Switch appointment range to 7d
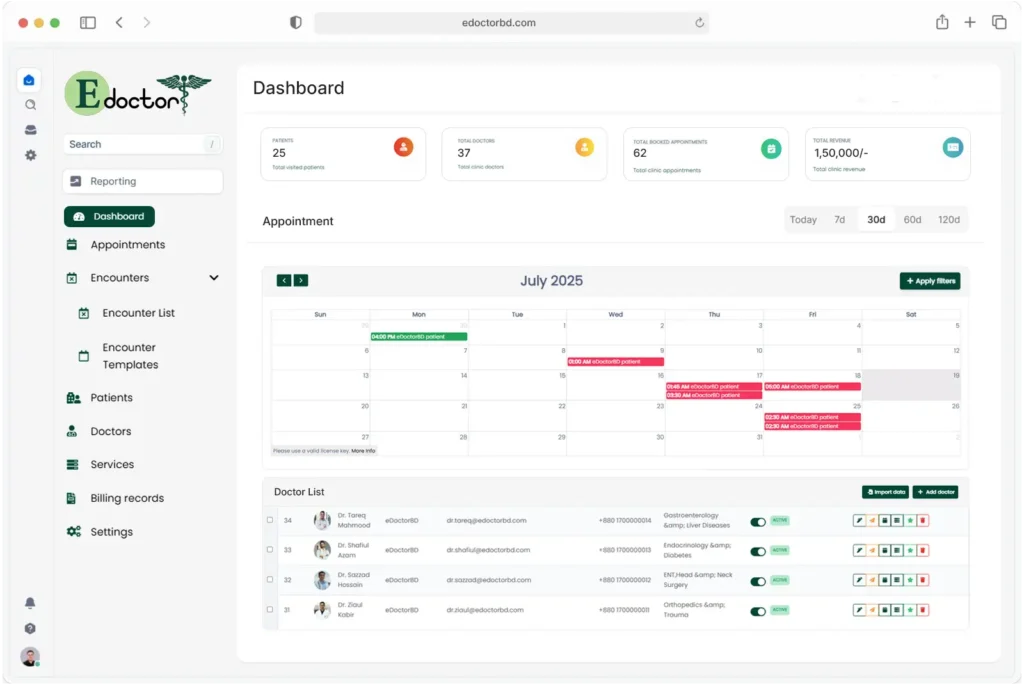 tap(839, 220)
